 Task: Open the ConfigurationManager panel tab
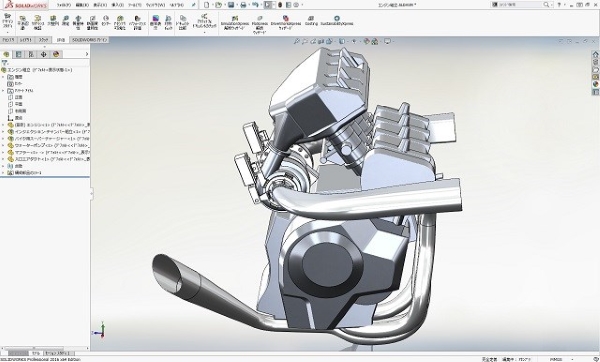(31, 54)
